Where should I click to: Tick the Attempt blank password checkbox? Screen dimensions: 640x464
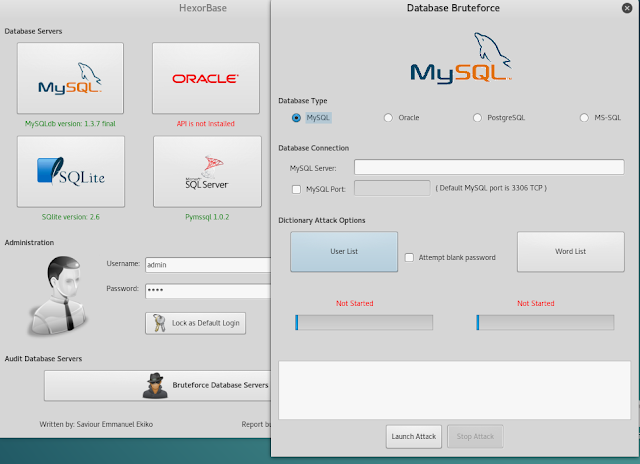(x=409, y=258)
